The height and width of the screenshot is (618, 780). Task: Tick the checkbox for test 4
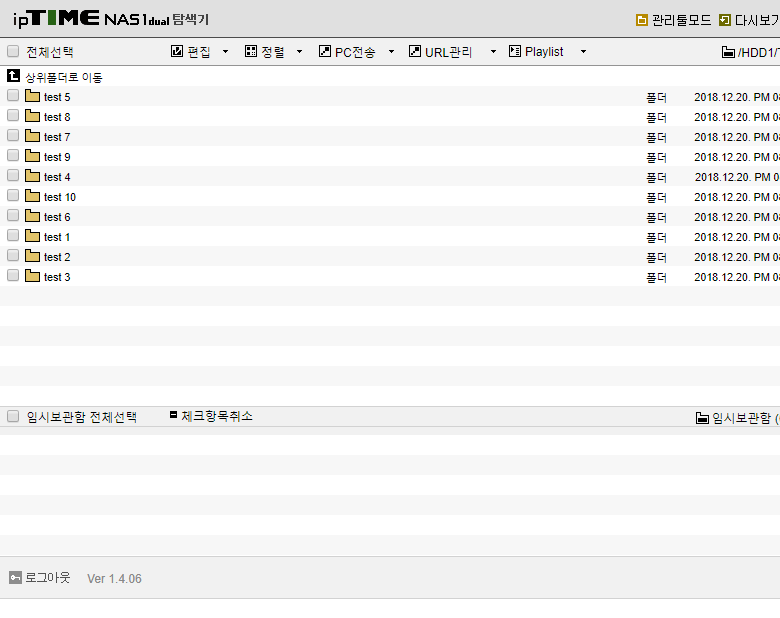(13, 175)
